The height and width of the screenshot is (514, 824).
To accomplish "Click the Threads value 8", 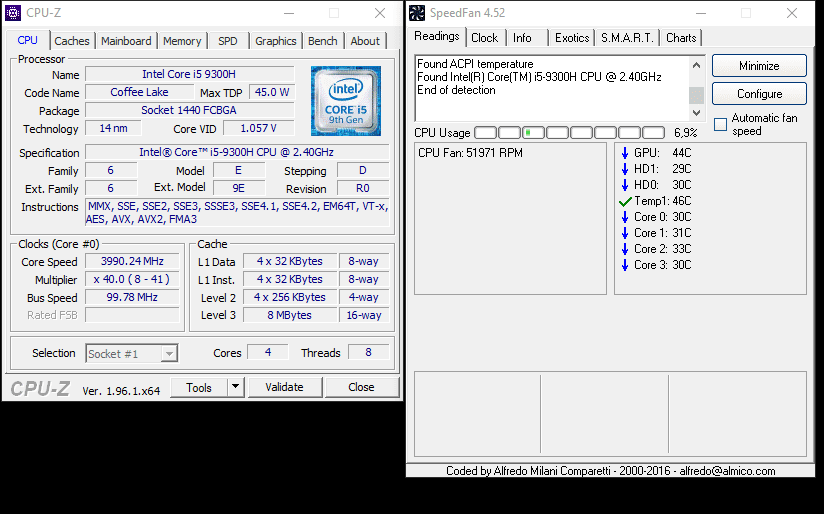I will [368, 352].
